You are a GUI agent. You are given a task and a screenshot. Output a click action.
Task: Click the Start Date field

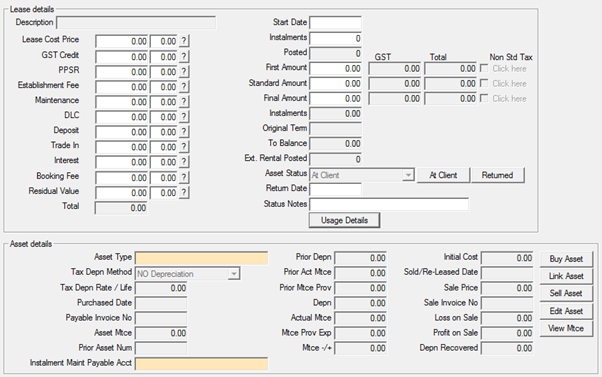pyautogui.click(x=335, y=23)
